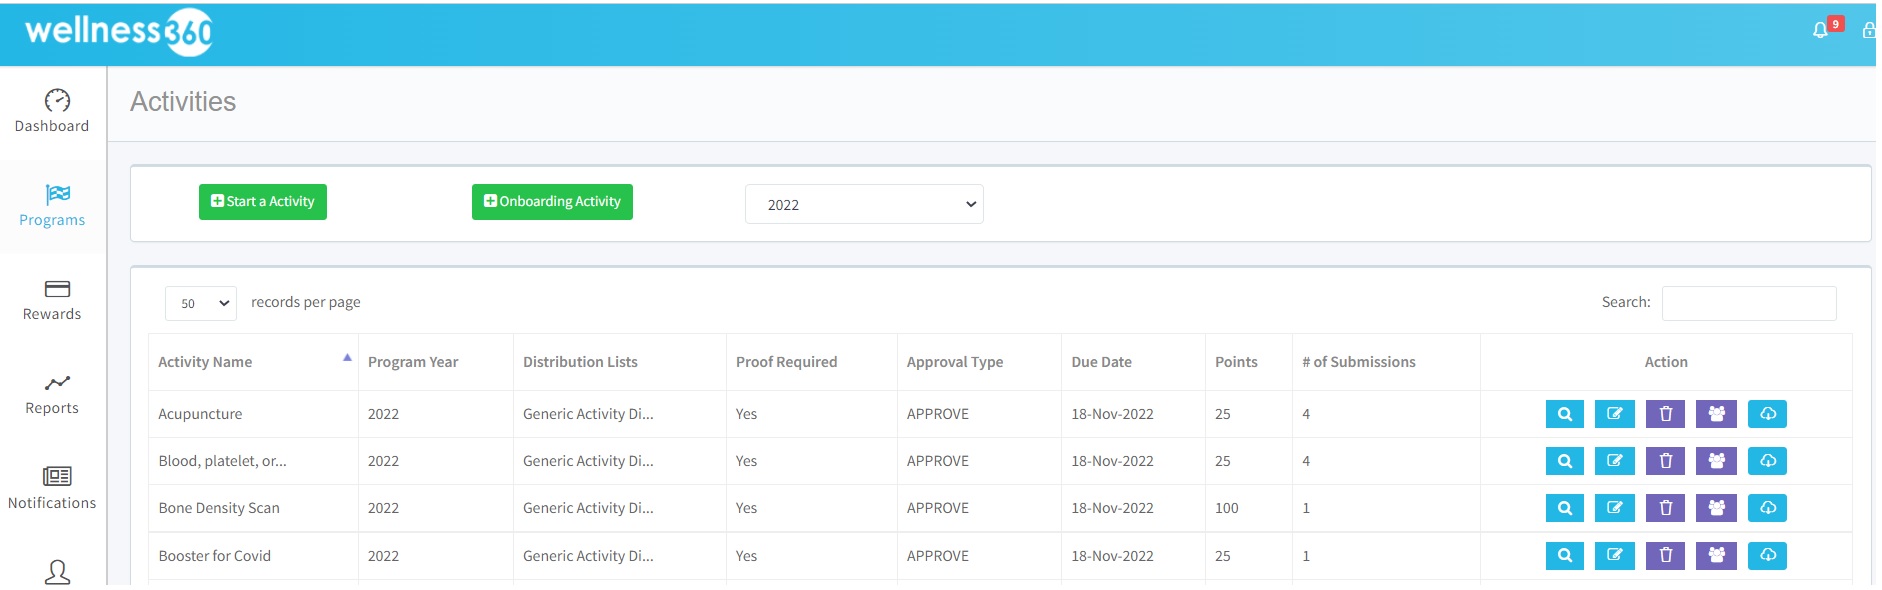The width and height of the screenshot is (1882, 590).
Task: Download Acupuncture data via cloud icon
Action: 1767,414
